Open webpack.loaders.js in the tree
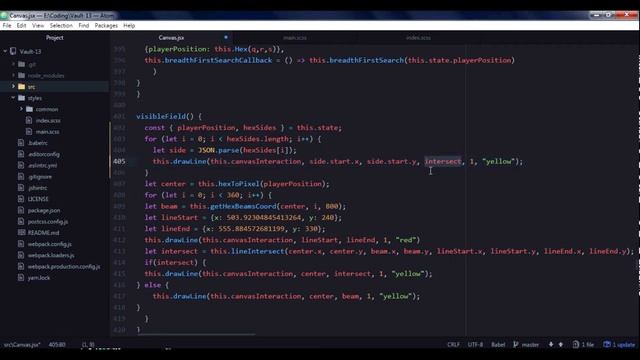Viewport: 640px width, 360px height. tap(51, 255)
